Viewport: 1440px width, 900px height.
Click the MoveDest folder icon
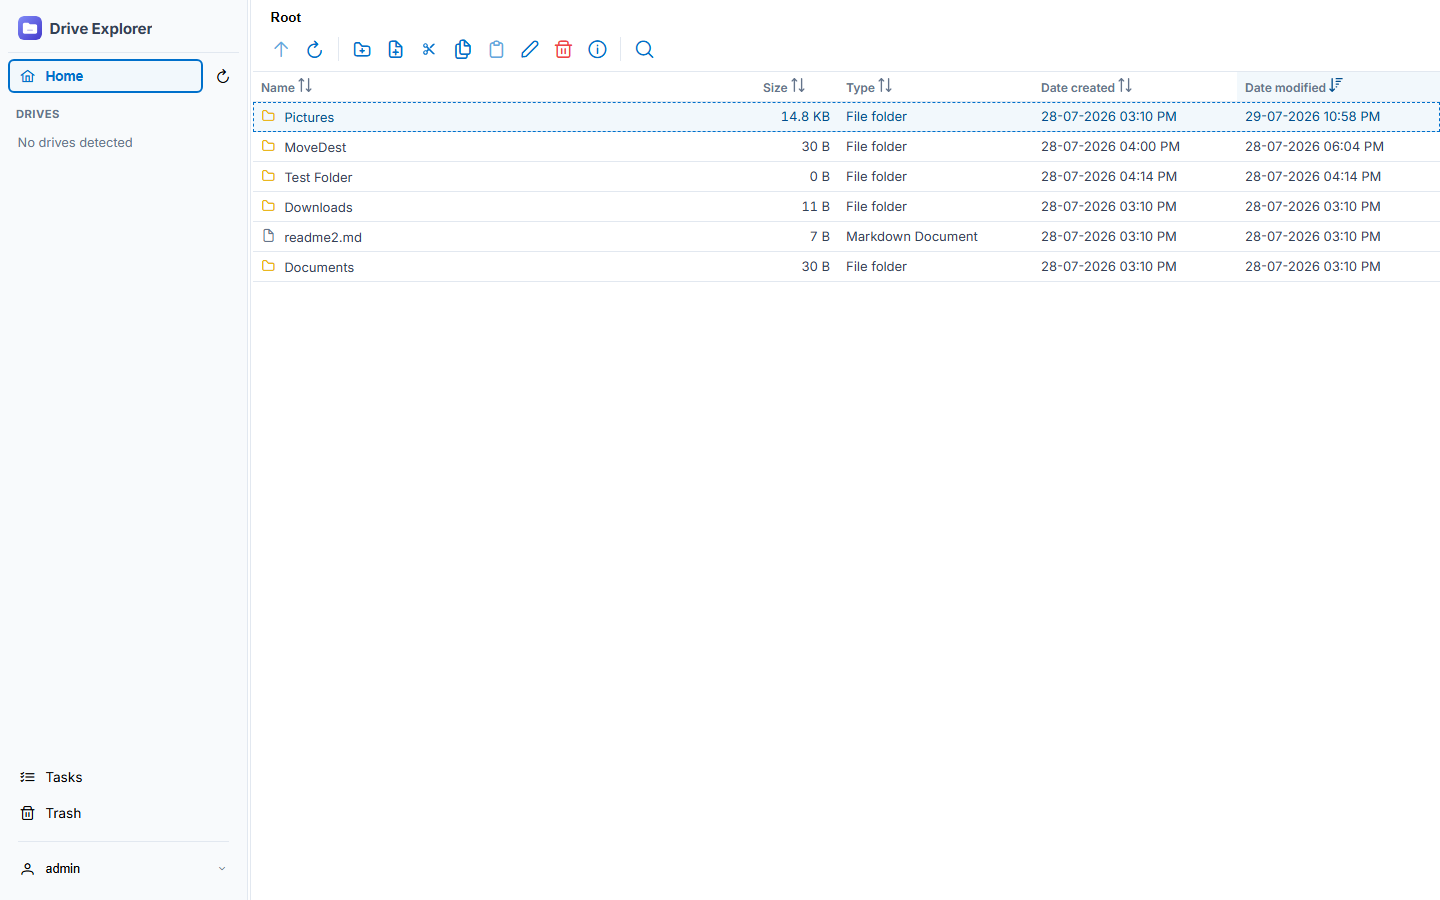click(268, 146)
